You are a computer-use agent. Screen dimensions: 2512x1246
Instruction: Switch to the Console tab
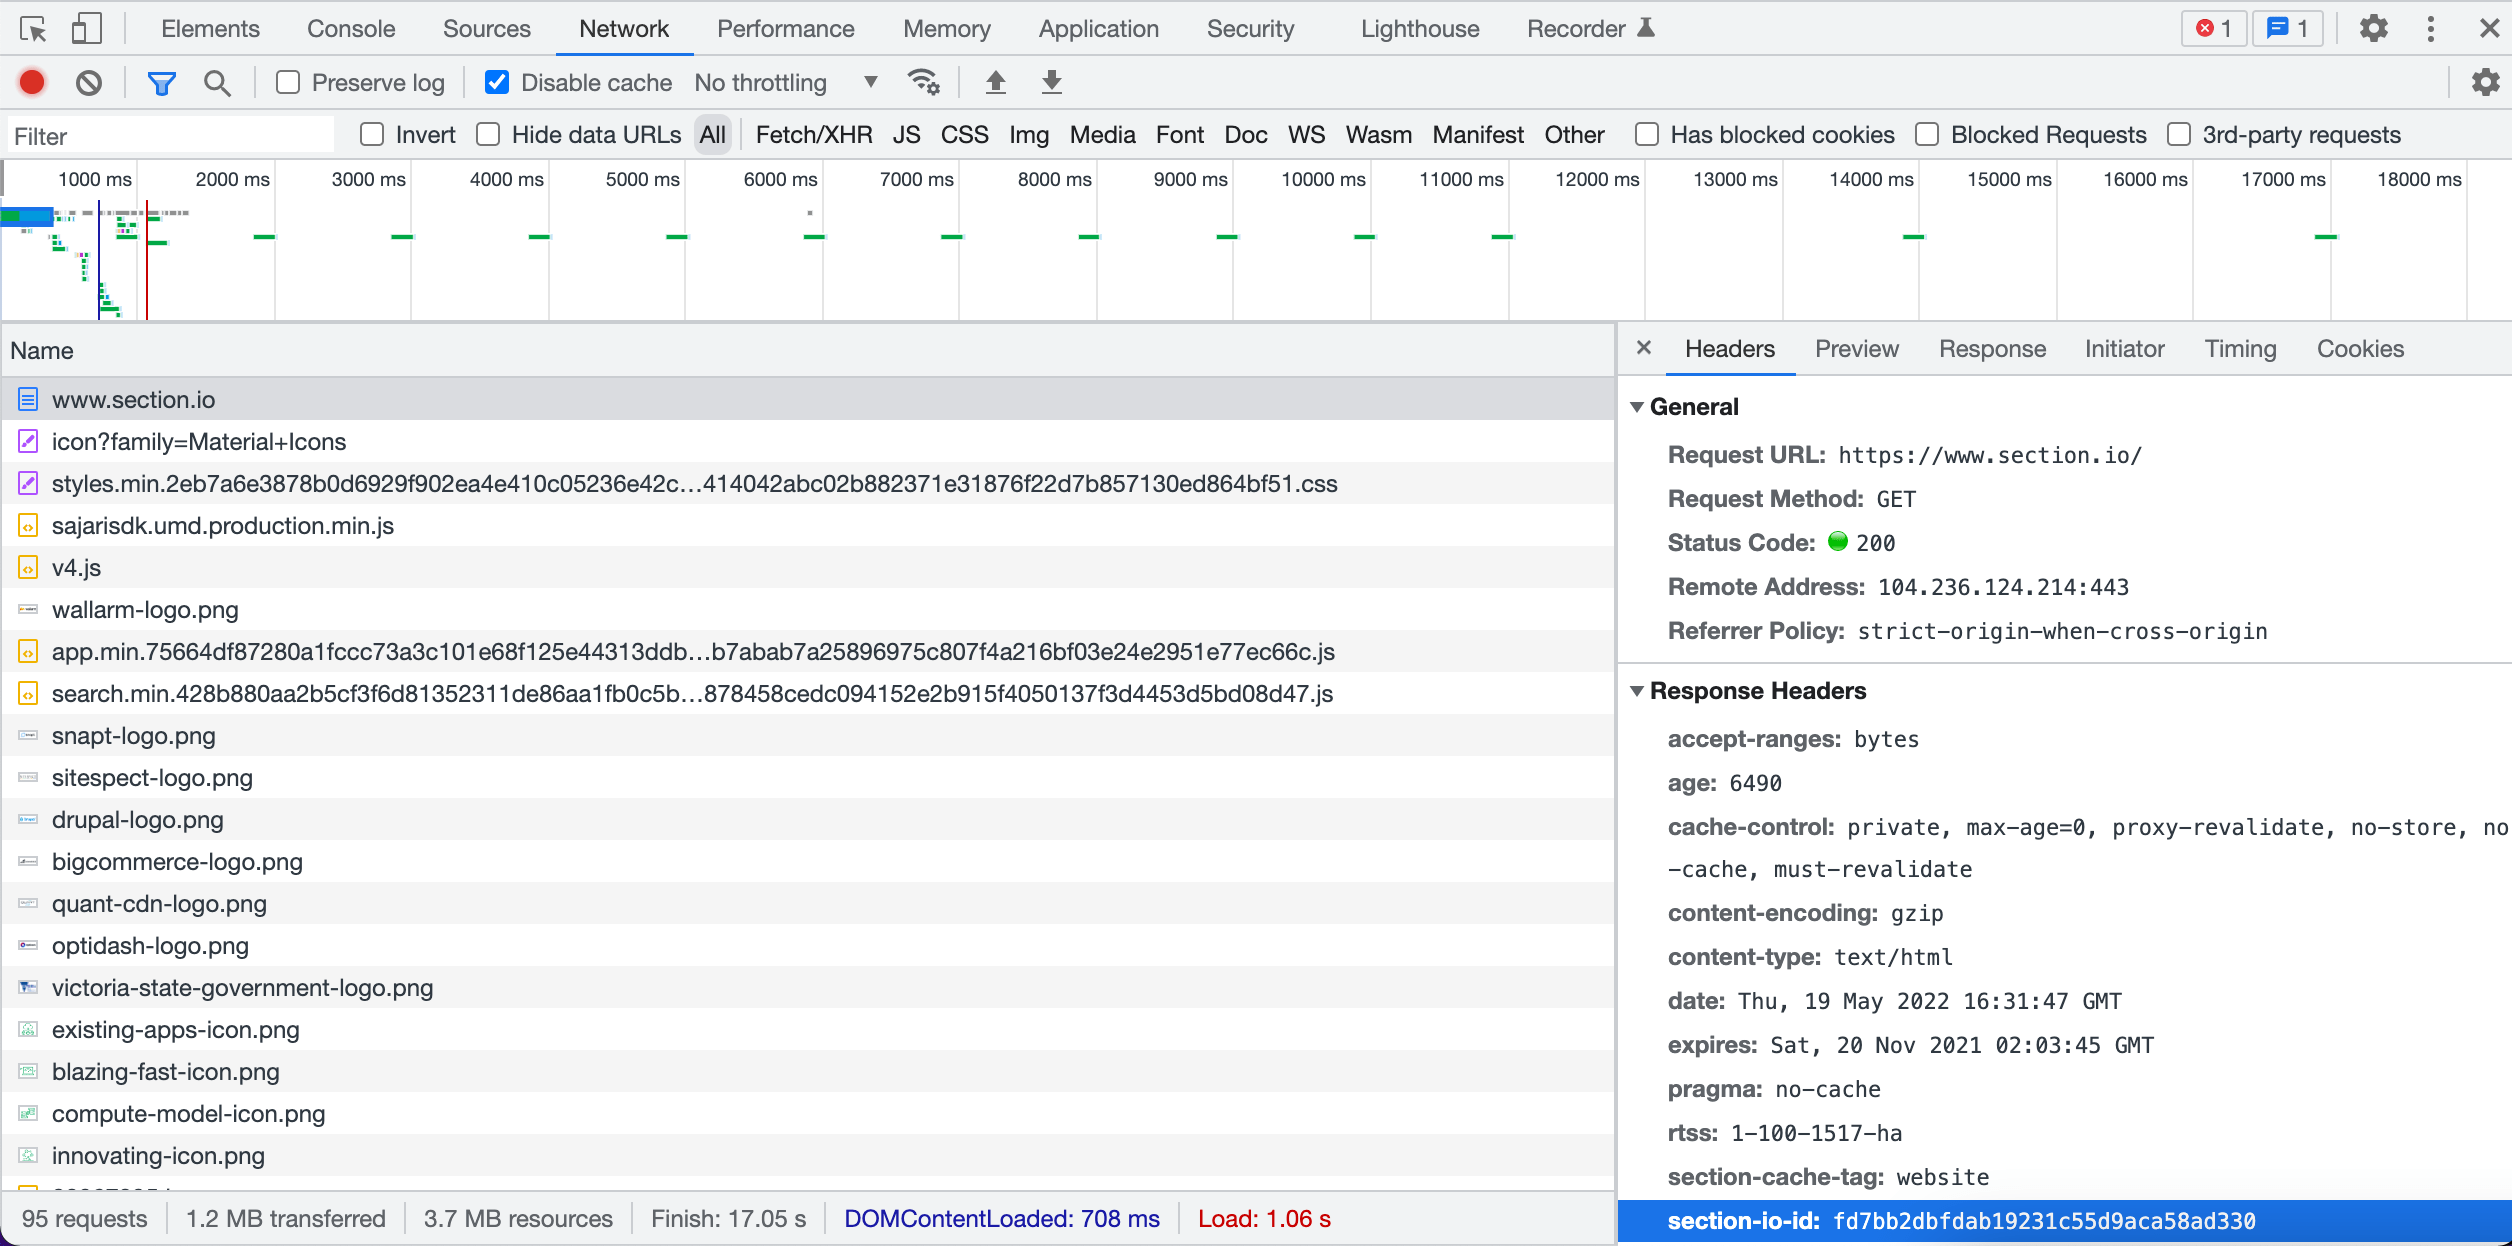tap(351, 28)
